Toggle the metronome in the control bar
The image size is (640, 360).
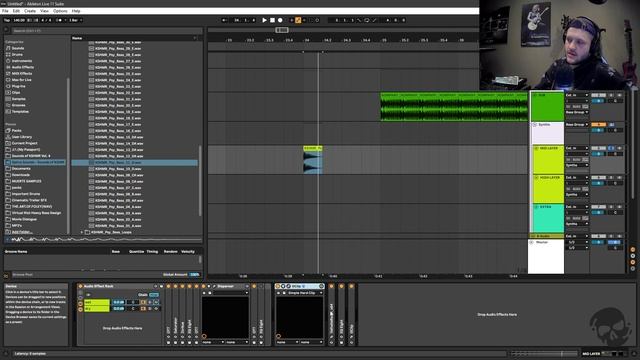tap(60, 20)
